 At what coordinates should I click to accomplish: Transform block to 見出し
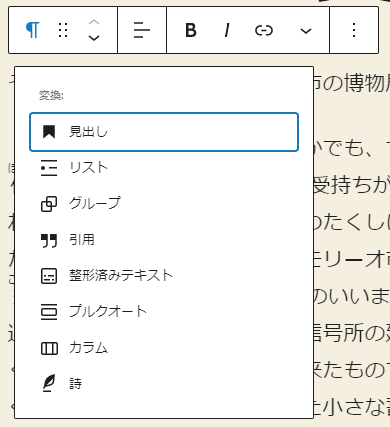(x=164, y=132)
